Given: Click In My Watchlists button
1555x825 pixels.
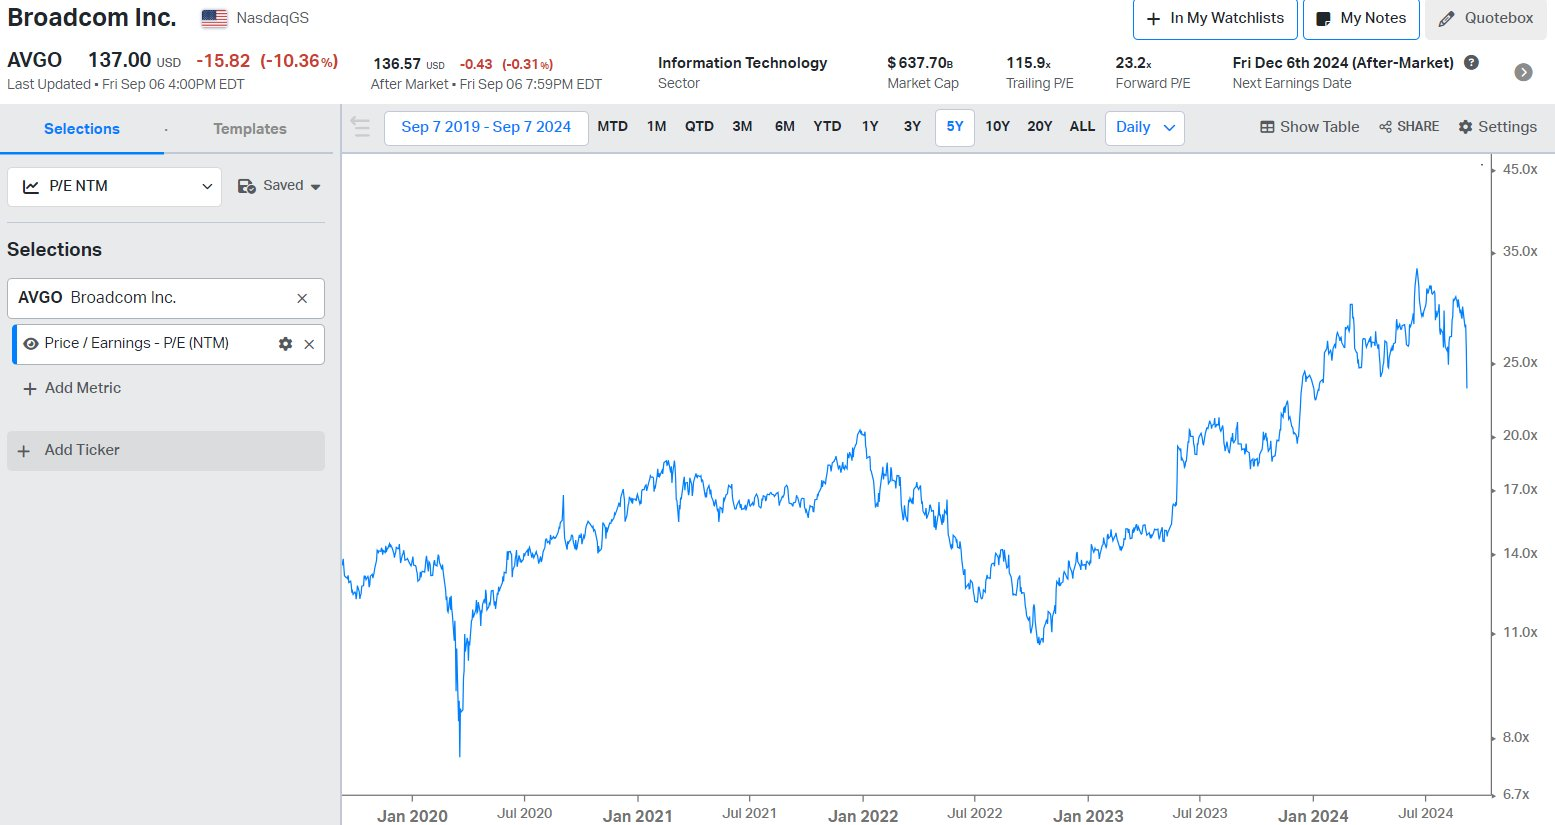Looking at the screenshot, I should (1215, 19).
